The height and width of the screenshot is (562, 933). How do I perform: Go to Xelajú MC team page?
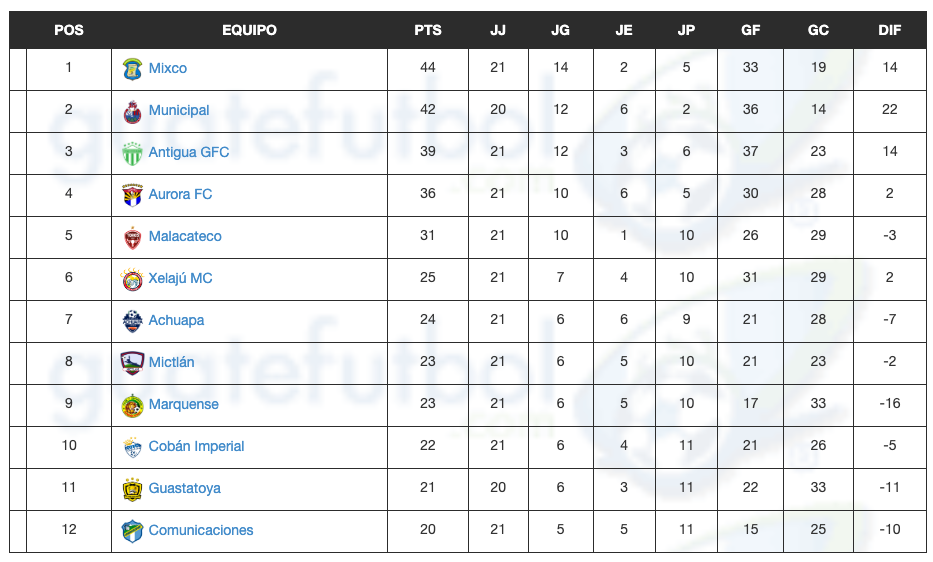click(180, 278)
